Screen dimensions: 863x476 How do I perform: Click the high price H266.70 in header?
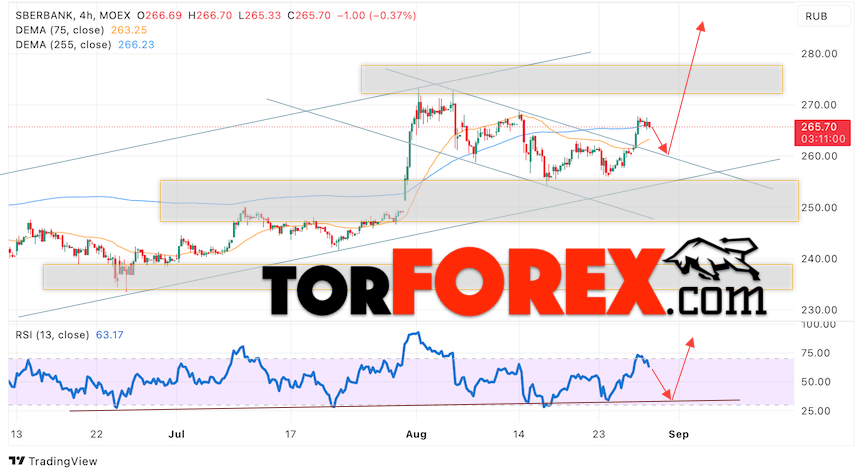pyautogui.click(x=210, y=15)
